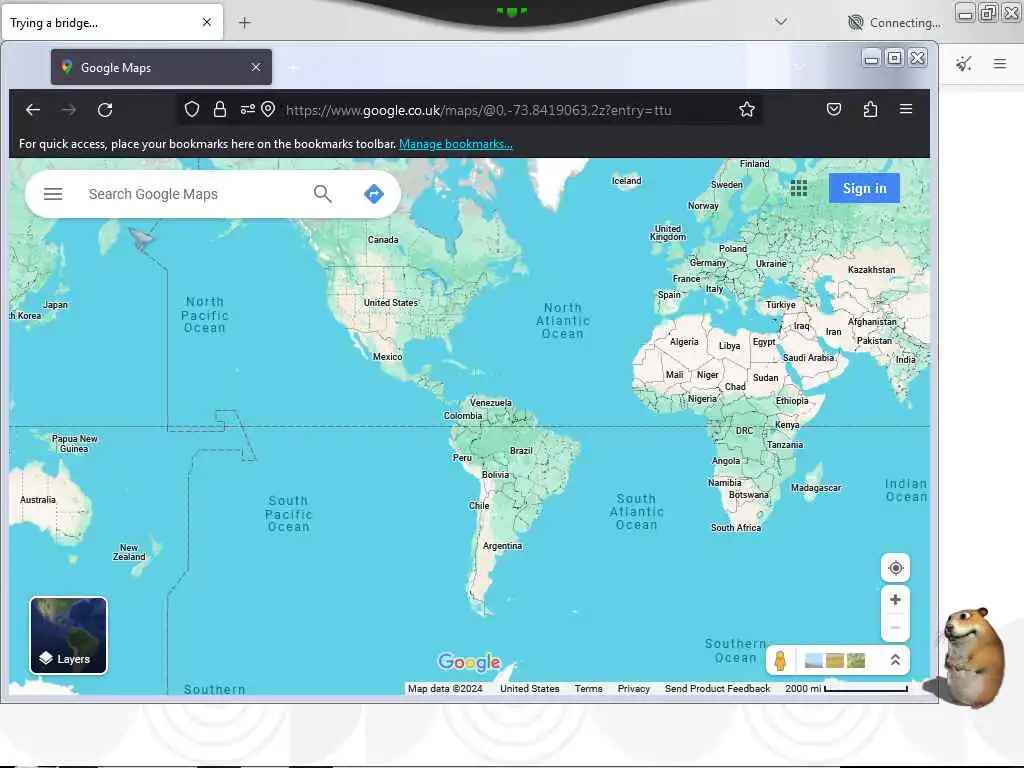
Task: Click Send Product Feedback link
Action: click(717, 688)
